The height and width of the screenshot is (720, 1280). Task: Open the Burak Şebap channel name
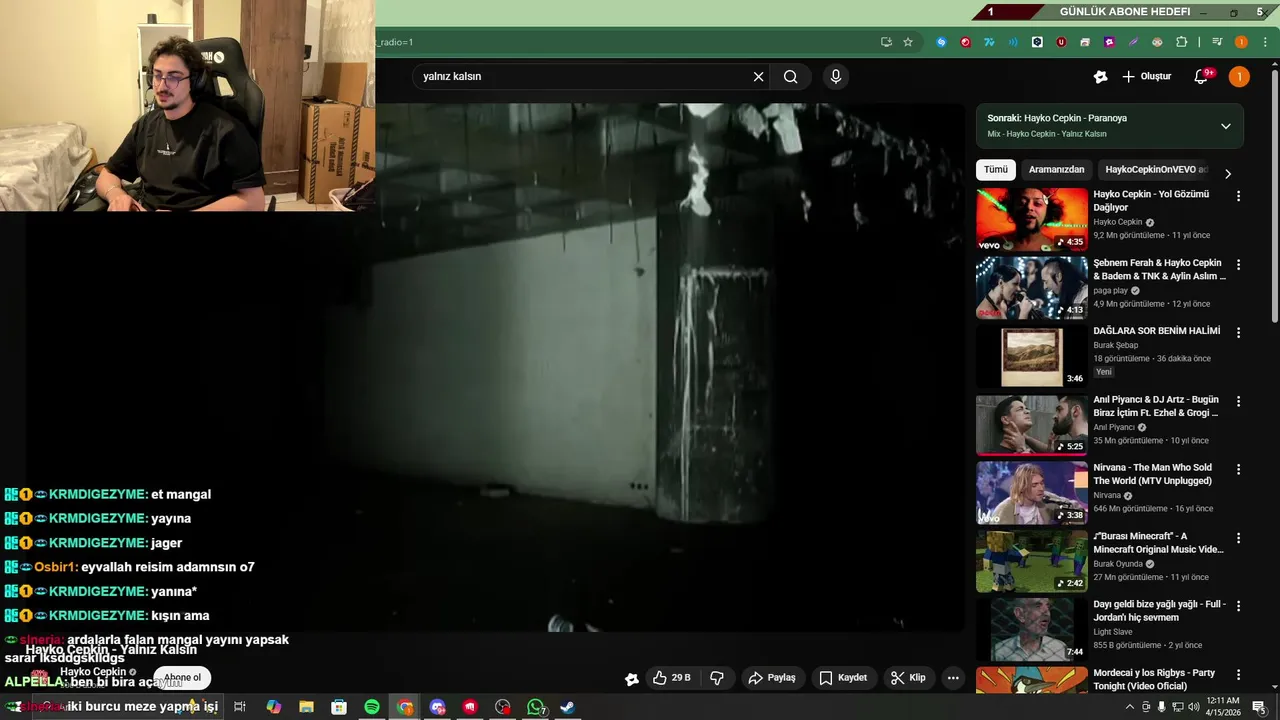pyautogui.click(x=1115, y=345)
